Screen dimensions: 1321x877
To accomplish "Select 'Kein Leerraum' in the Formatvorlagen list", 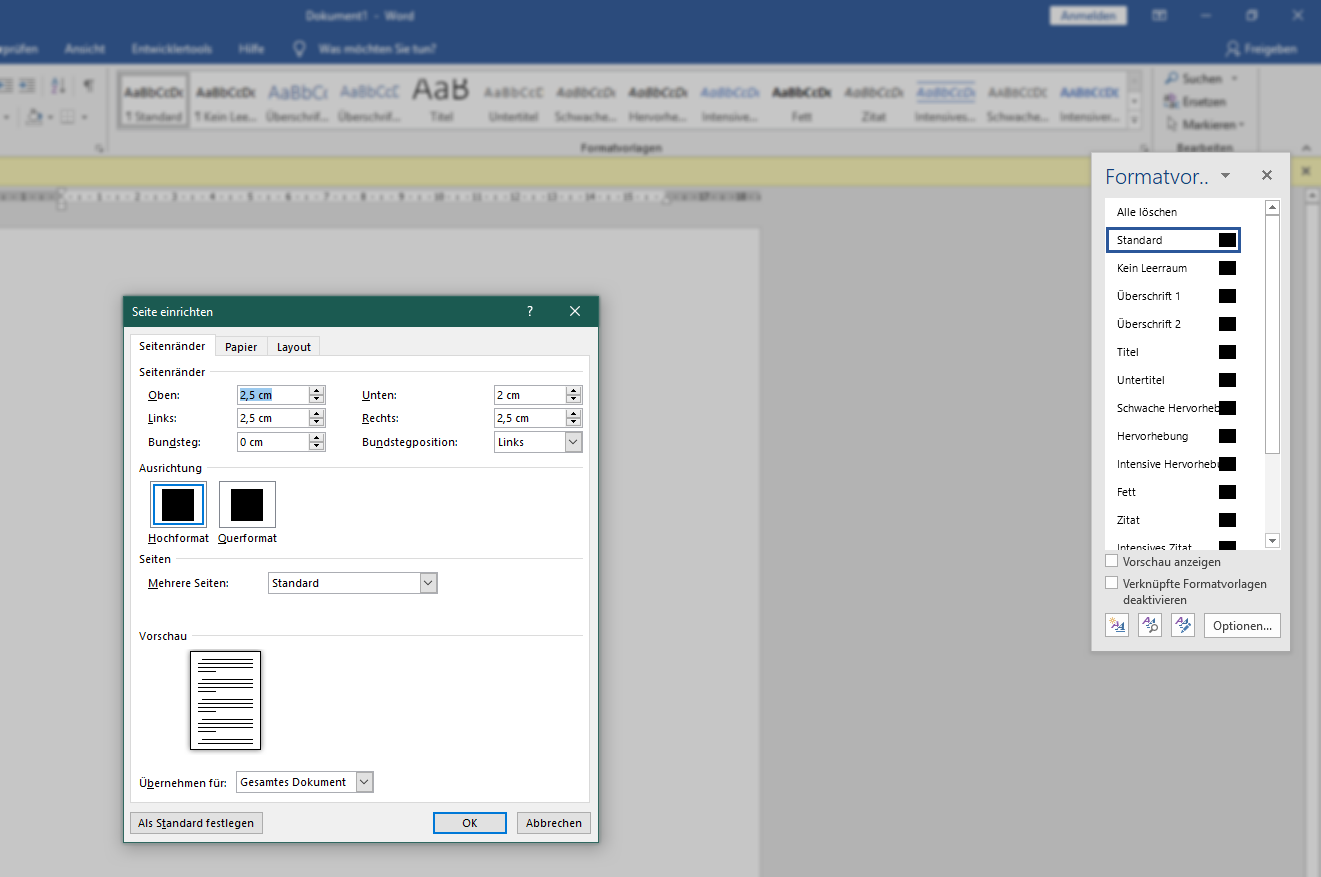I will click(1173, 268).
